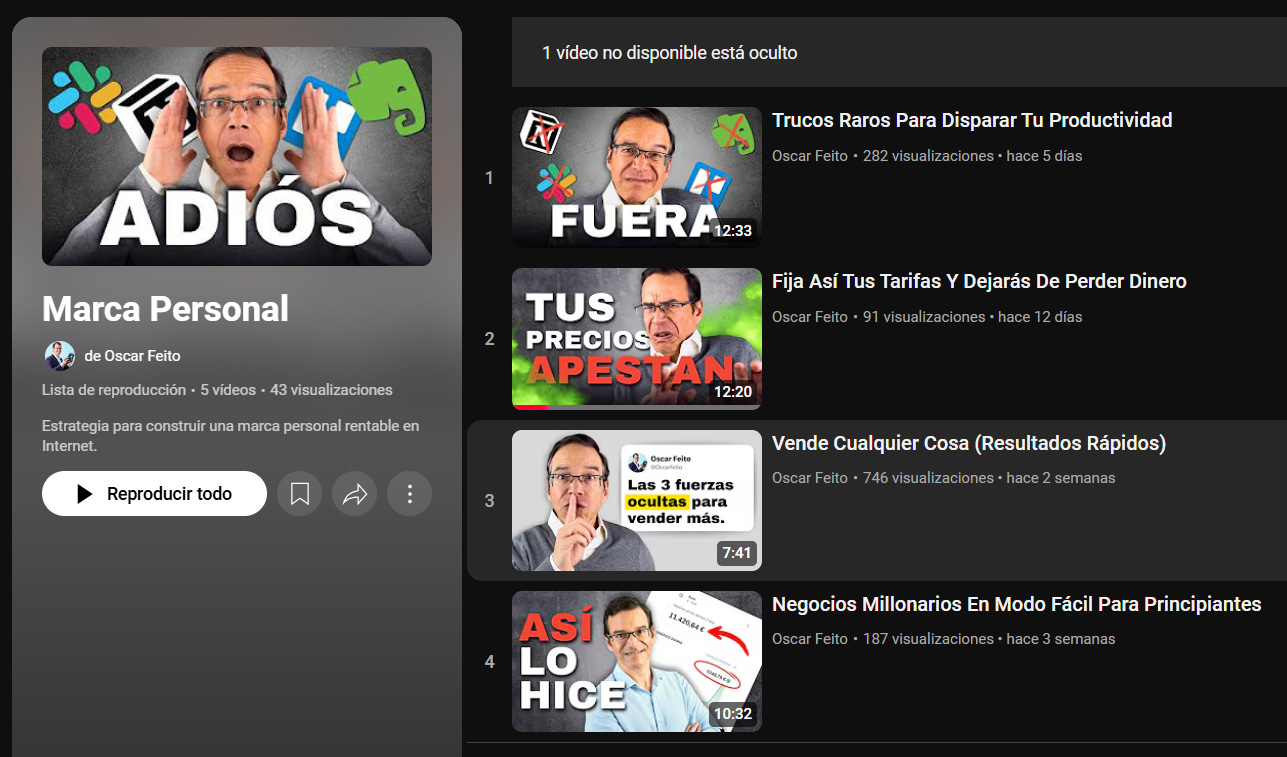Click the playlist description about 'Estrategia para construir'
This screenshot has width=1287, height=757.
tap(231, 436)
